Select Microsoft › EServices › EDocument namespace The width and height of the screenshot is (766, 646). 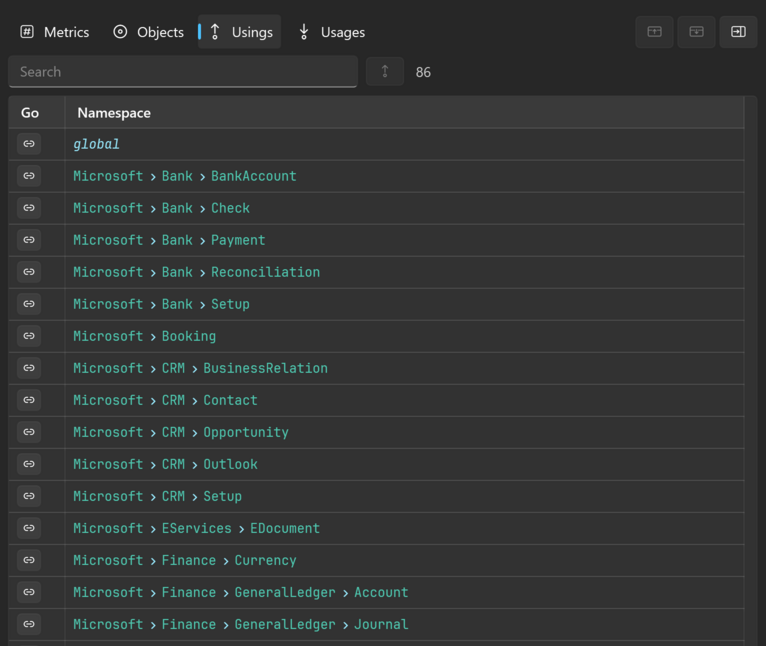click(196, 528)
